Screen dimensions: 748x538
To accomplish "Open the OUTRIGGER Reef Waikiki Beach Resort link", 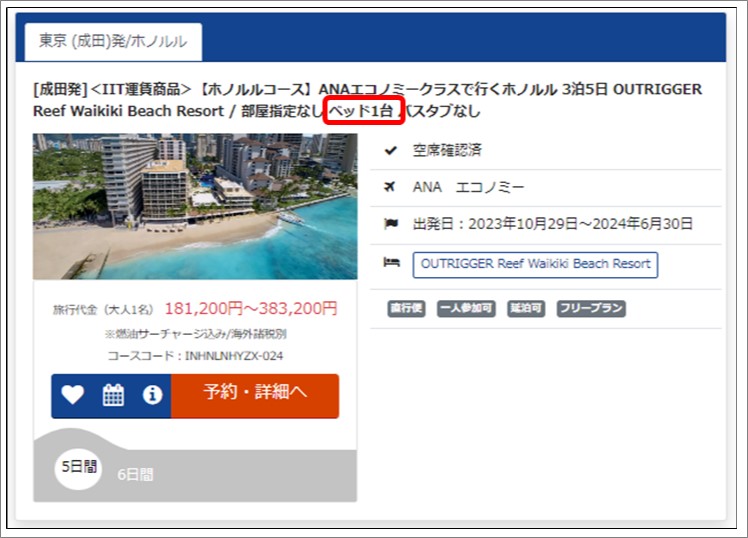I will tap(535, 265).
